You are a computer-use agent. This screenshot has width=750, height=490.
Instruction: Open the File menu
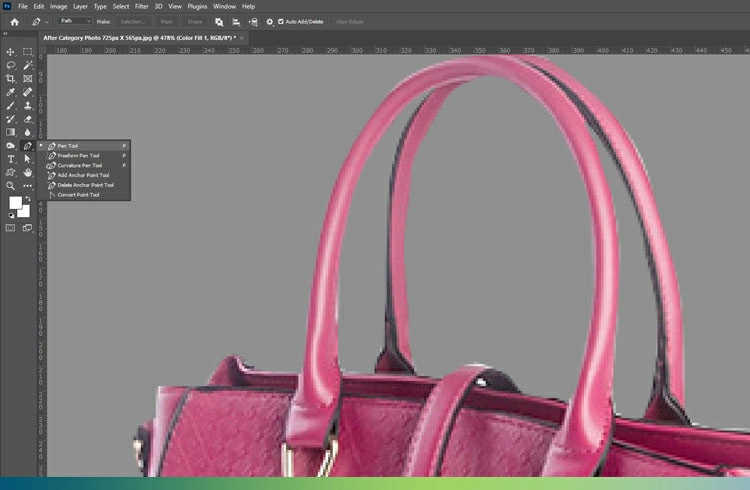coord(22,7)
